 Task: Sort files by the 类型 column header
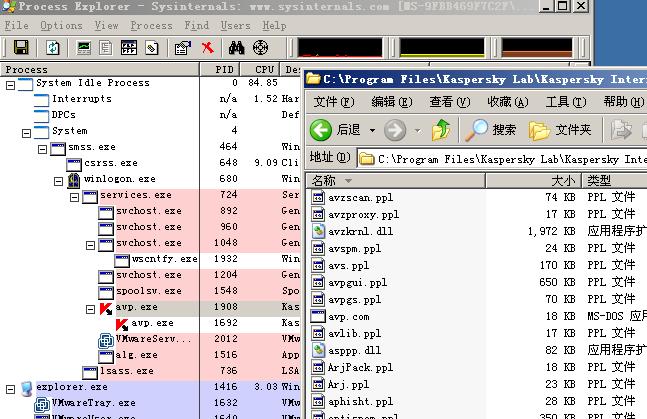point(614,181)
